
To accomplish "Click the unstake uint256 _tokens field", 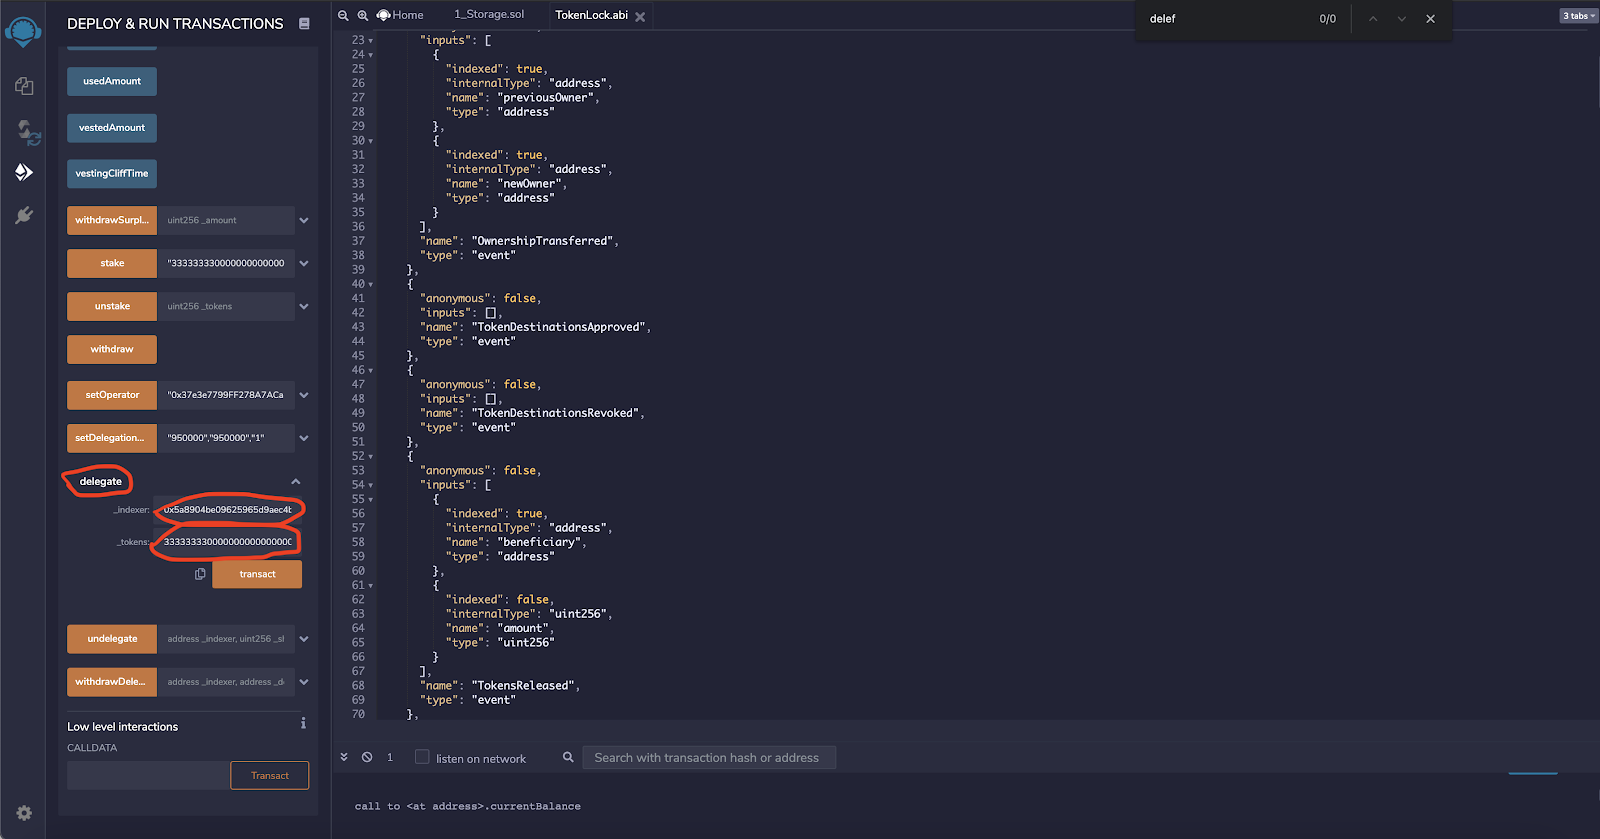I will click(226, 306).
